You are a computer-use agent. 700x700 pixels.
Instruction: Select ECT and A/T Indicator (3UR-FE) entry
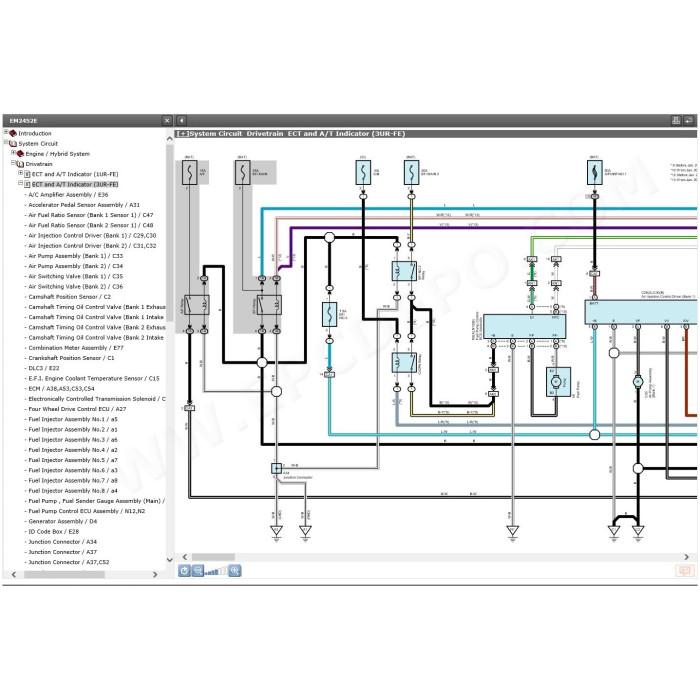[x=75, y=184]
